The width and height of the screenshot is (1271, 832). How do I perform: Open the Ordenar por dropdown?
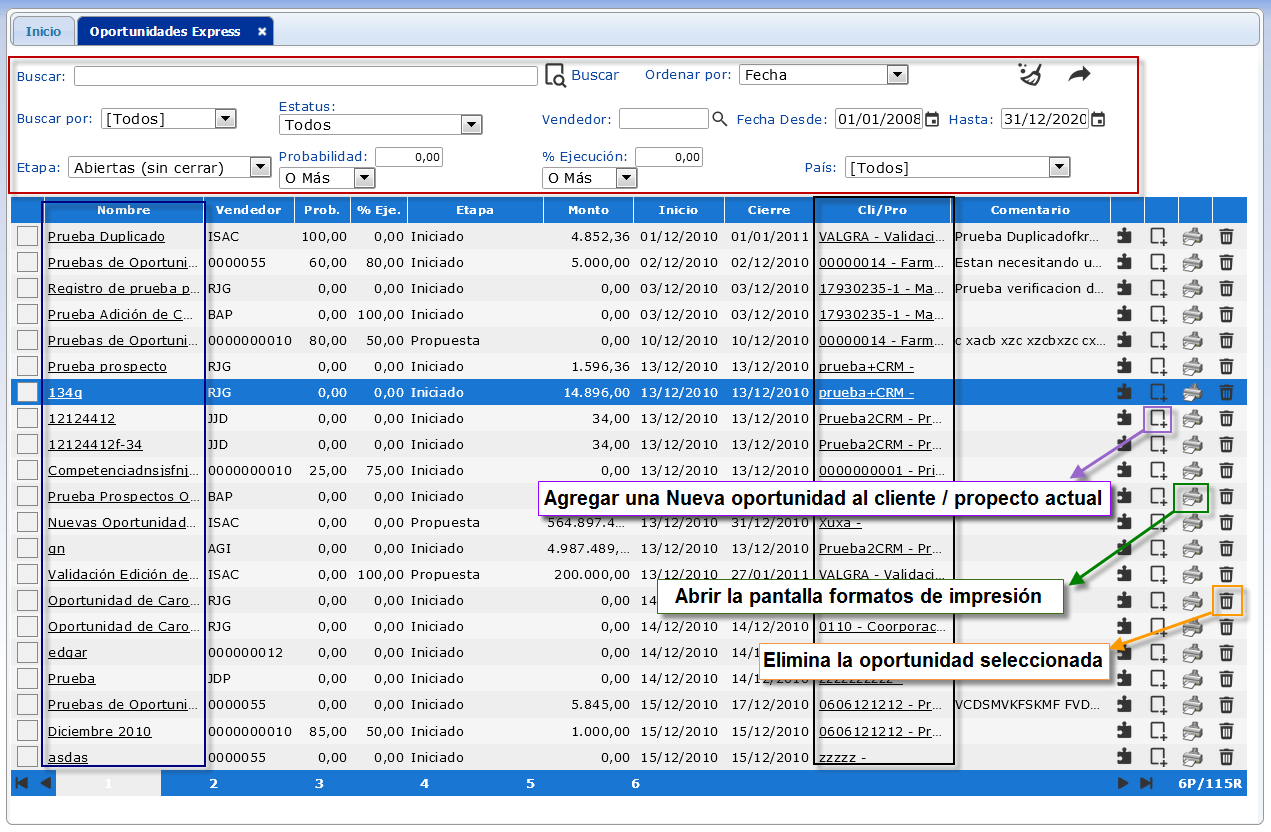coord(897,75)
